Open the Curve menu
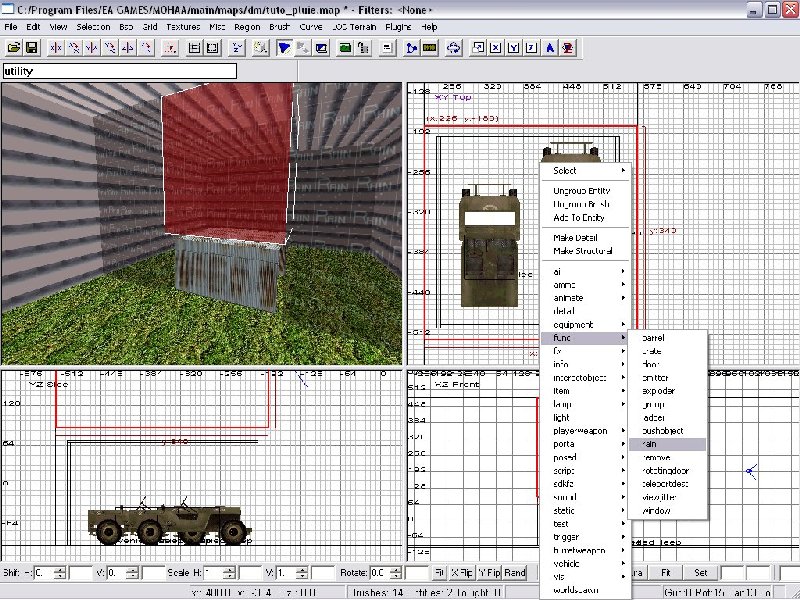Image resolution: width=800 pixels, height=600 pixels. point(311,27)
